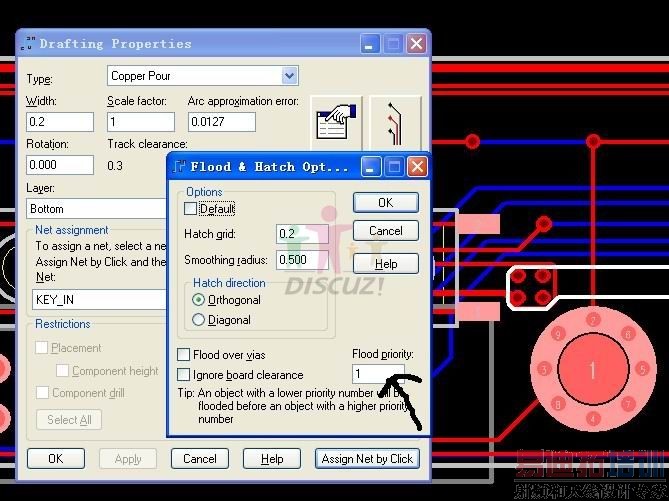The height and width of the screenshot is (501, 669).
Task: Click Help at bottom of Drafting Properties
Action: point(272,459)
